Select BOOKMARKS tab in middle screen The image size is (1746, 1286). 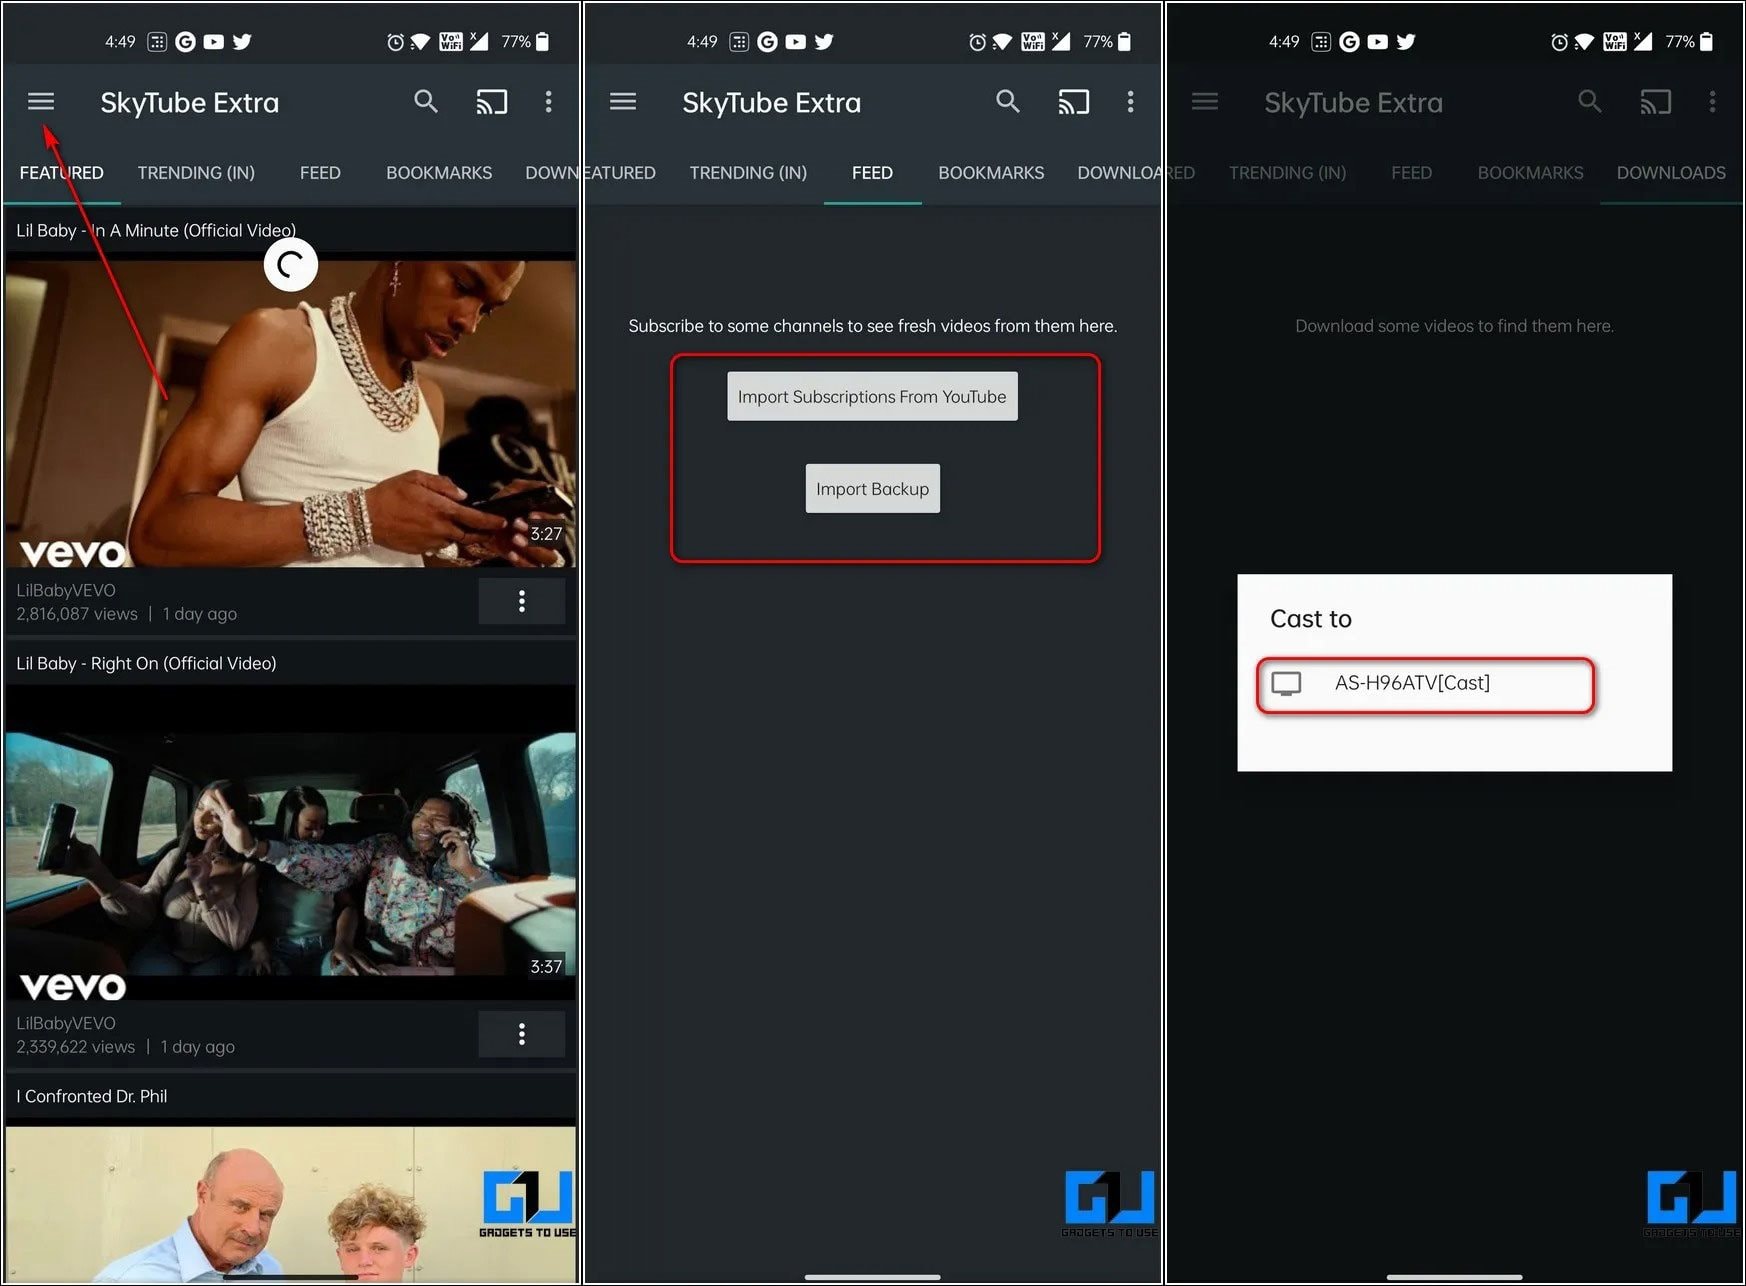[x=991, y=173]
